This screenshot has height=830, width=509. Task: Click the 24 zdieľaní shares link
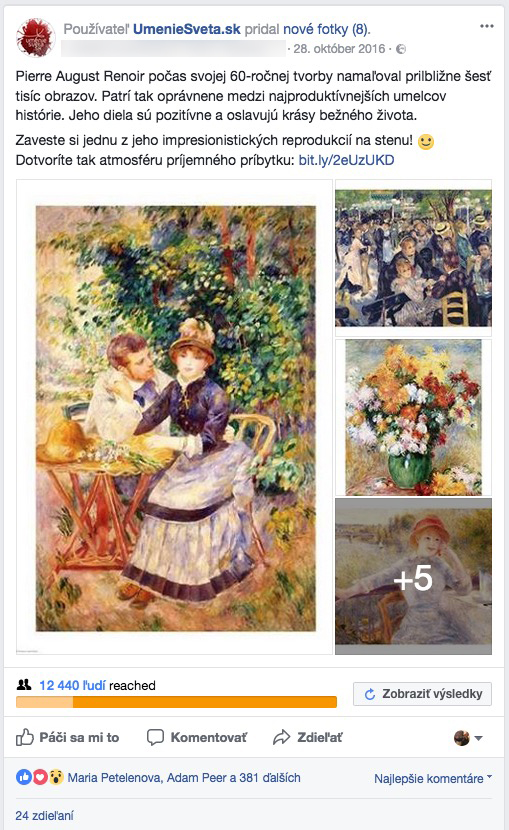pyautogui.click(x=44, y=815)
